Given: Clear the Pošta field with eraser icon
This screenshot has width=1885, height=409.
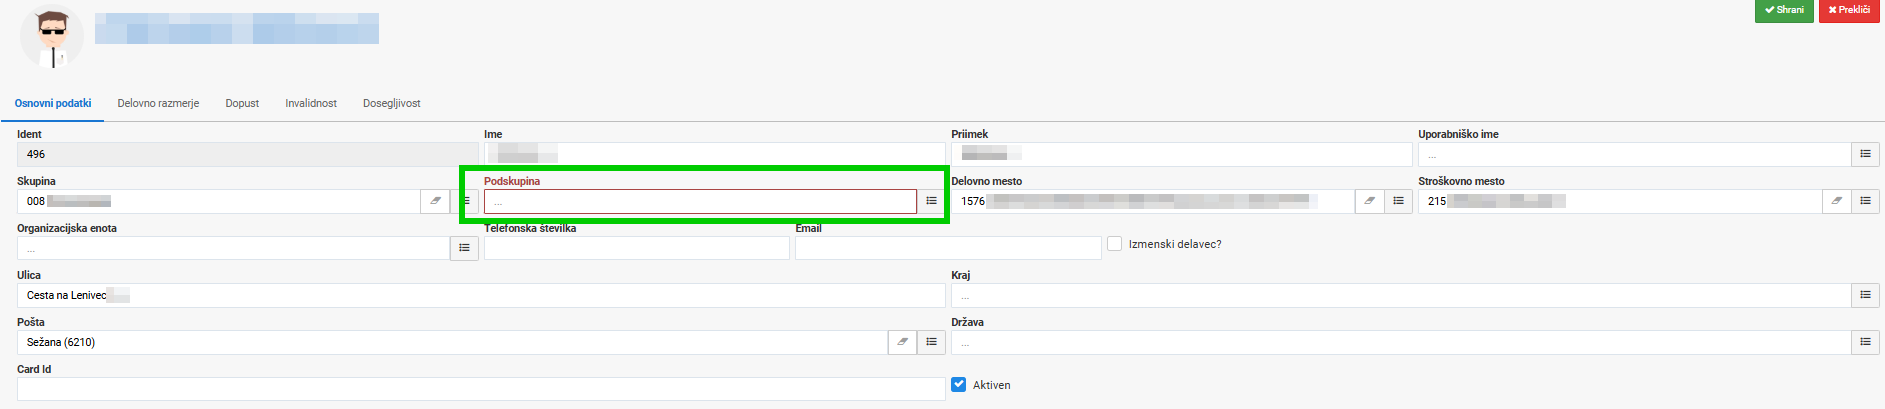Looking at the screenshot, I should (902, 342).
